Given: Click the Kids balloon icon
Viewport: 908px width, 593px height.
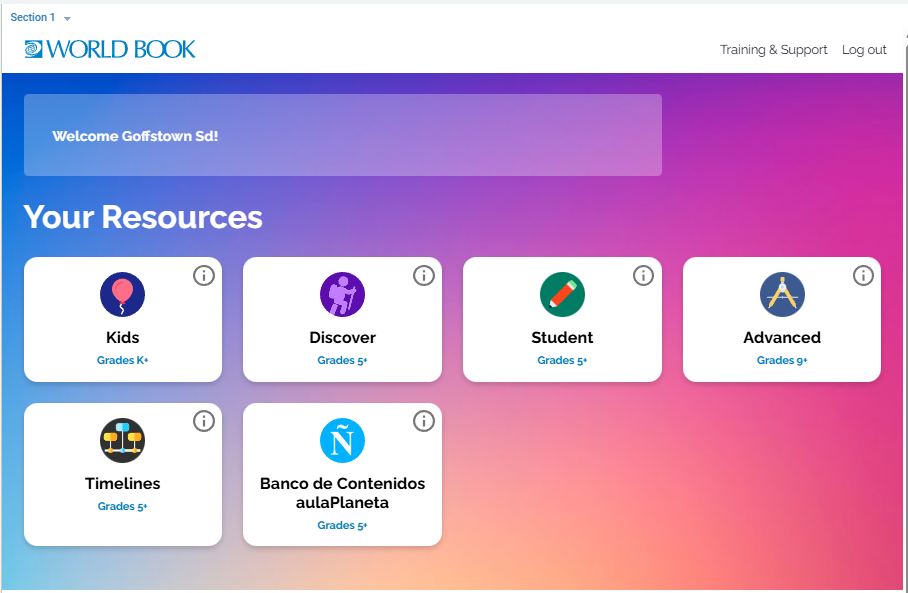Looking at the screenshot, I should (x=122, y=294).
